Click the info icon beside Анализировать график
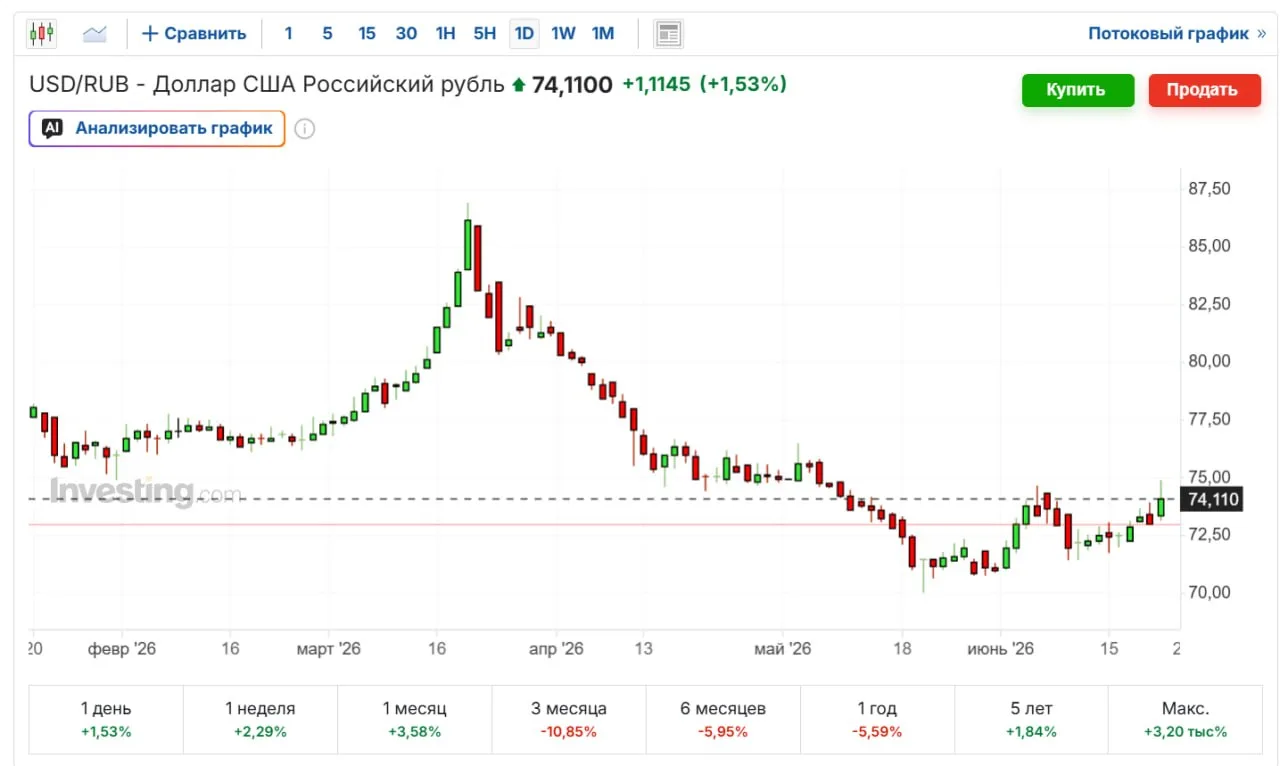This screenshot has height=766, width=1280. tap(305, 129)
